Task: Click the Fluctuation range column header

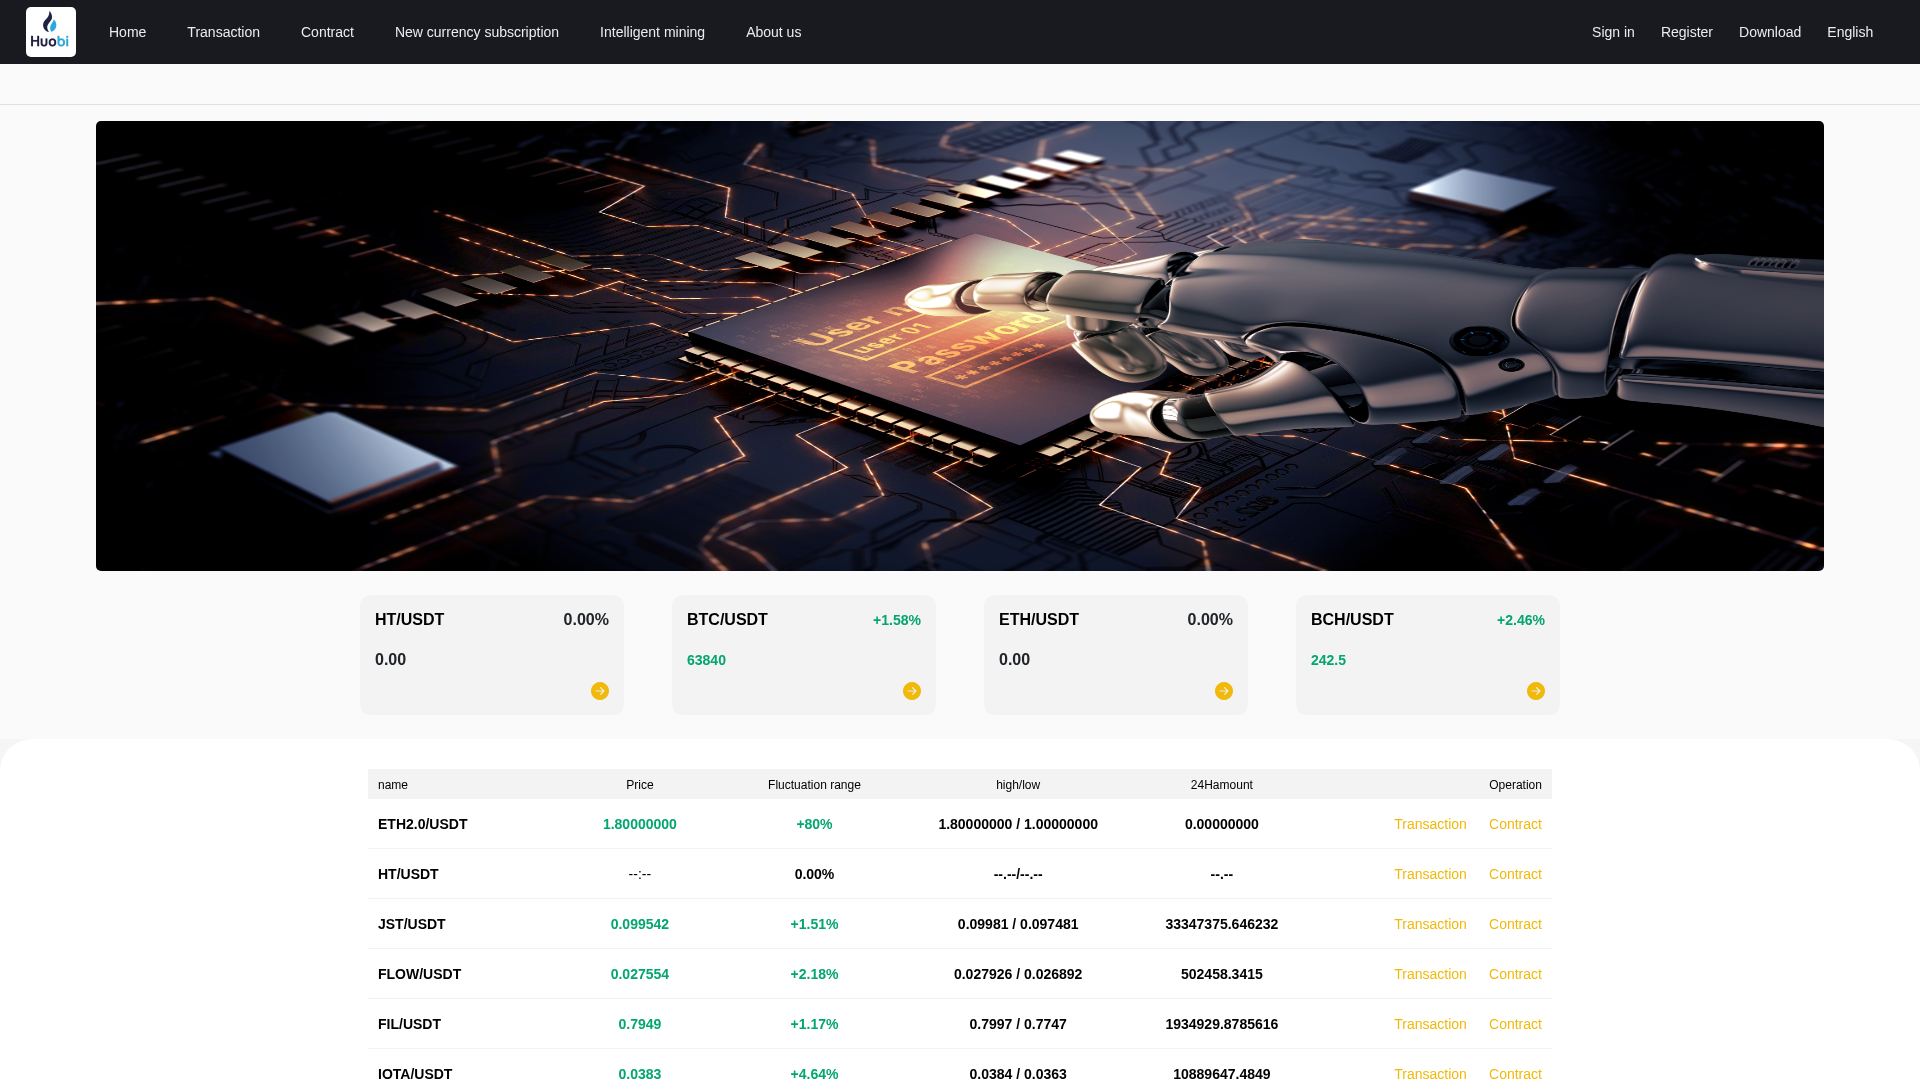Action: (x=814, y=785)
